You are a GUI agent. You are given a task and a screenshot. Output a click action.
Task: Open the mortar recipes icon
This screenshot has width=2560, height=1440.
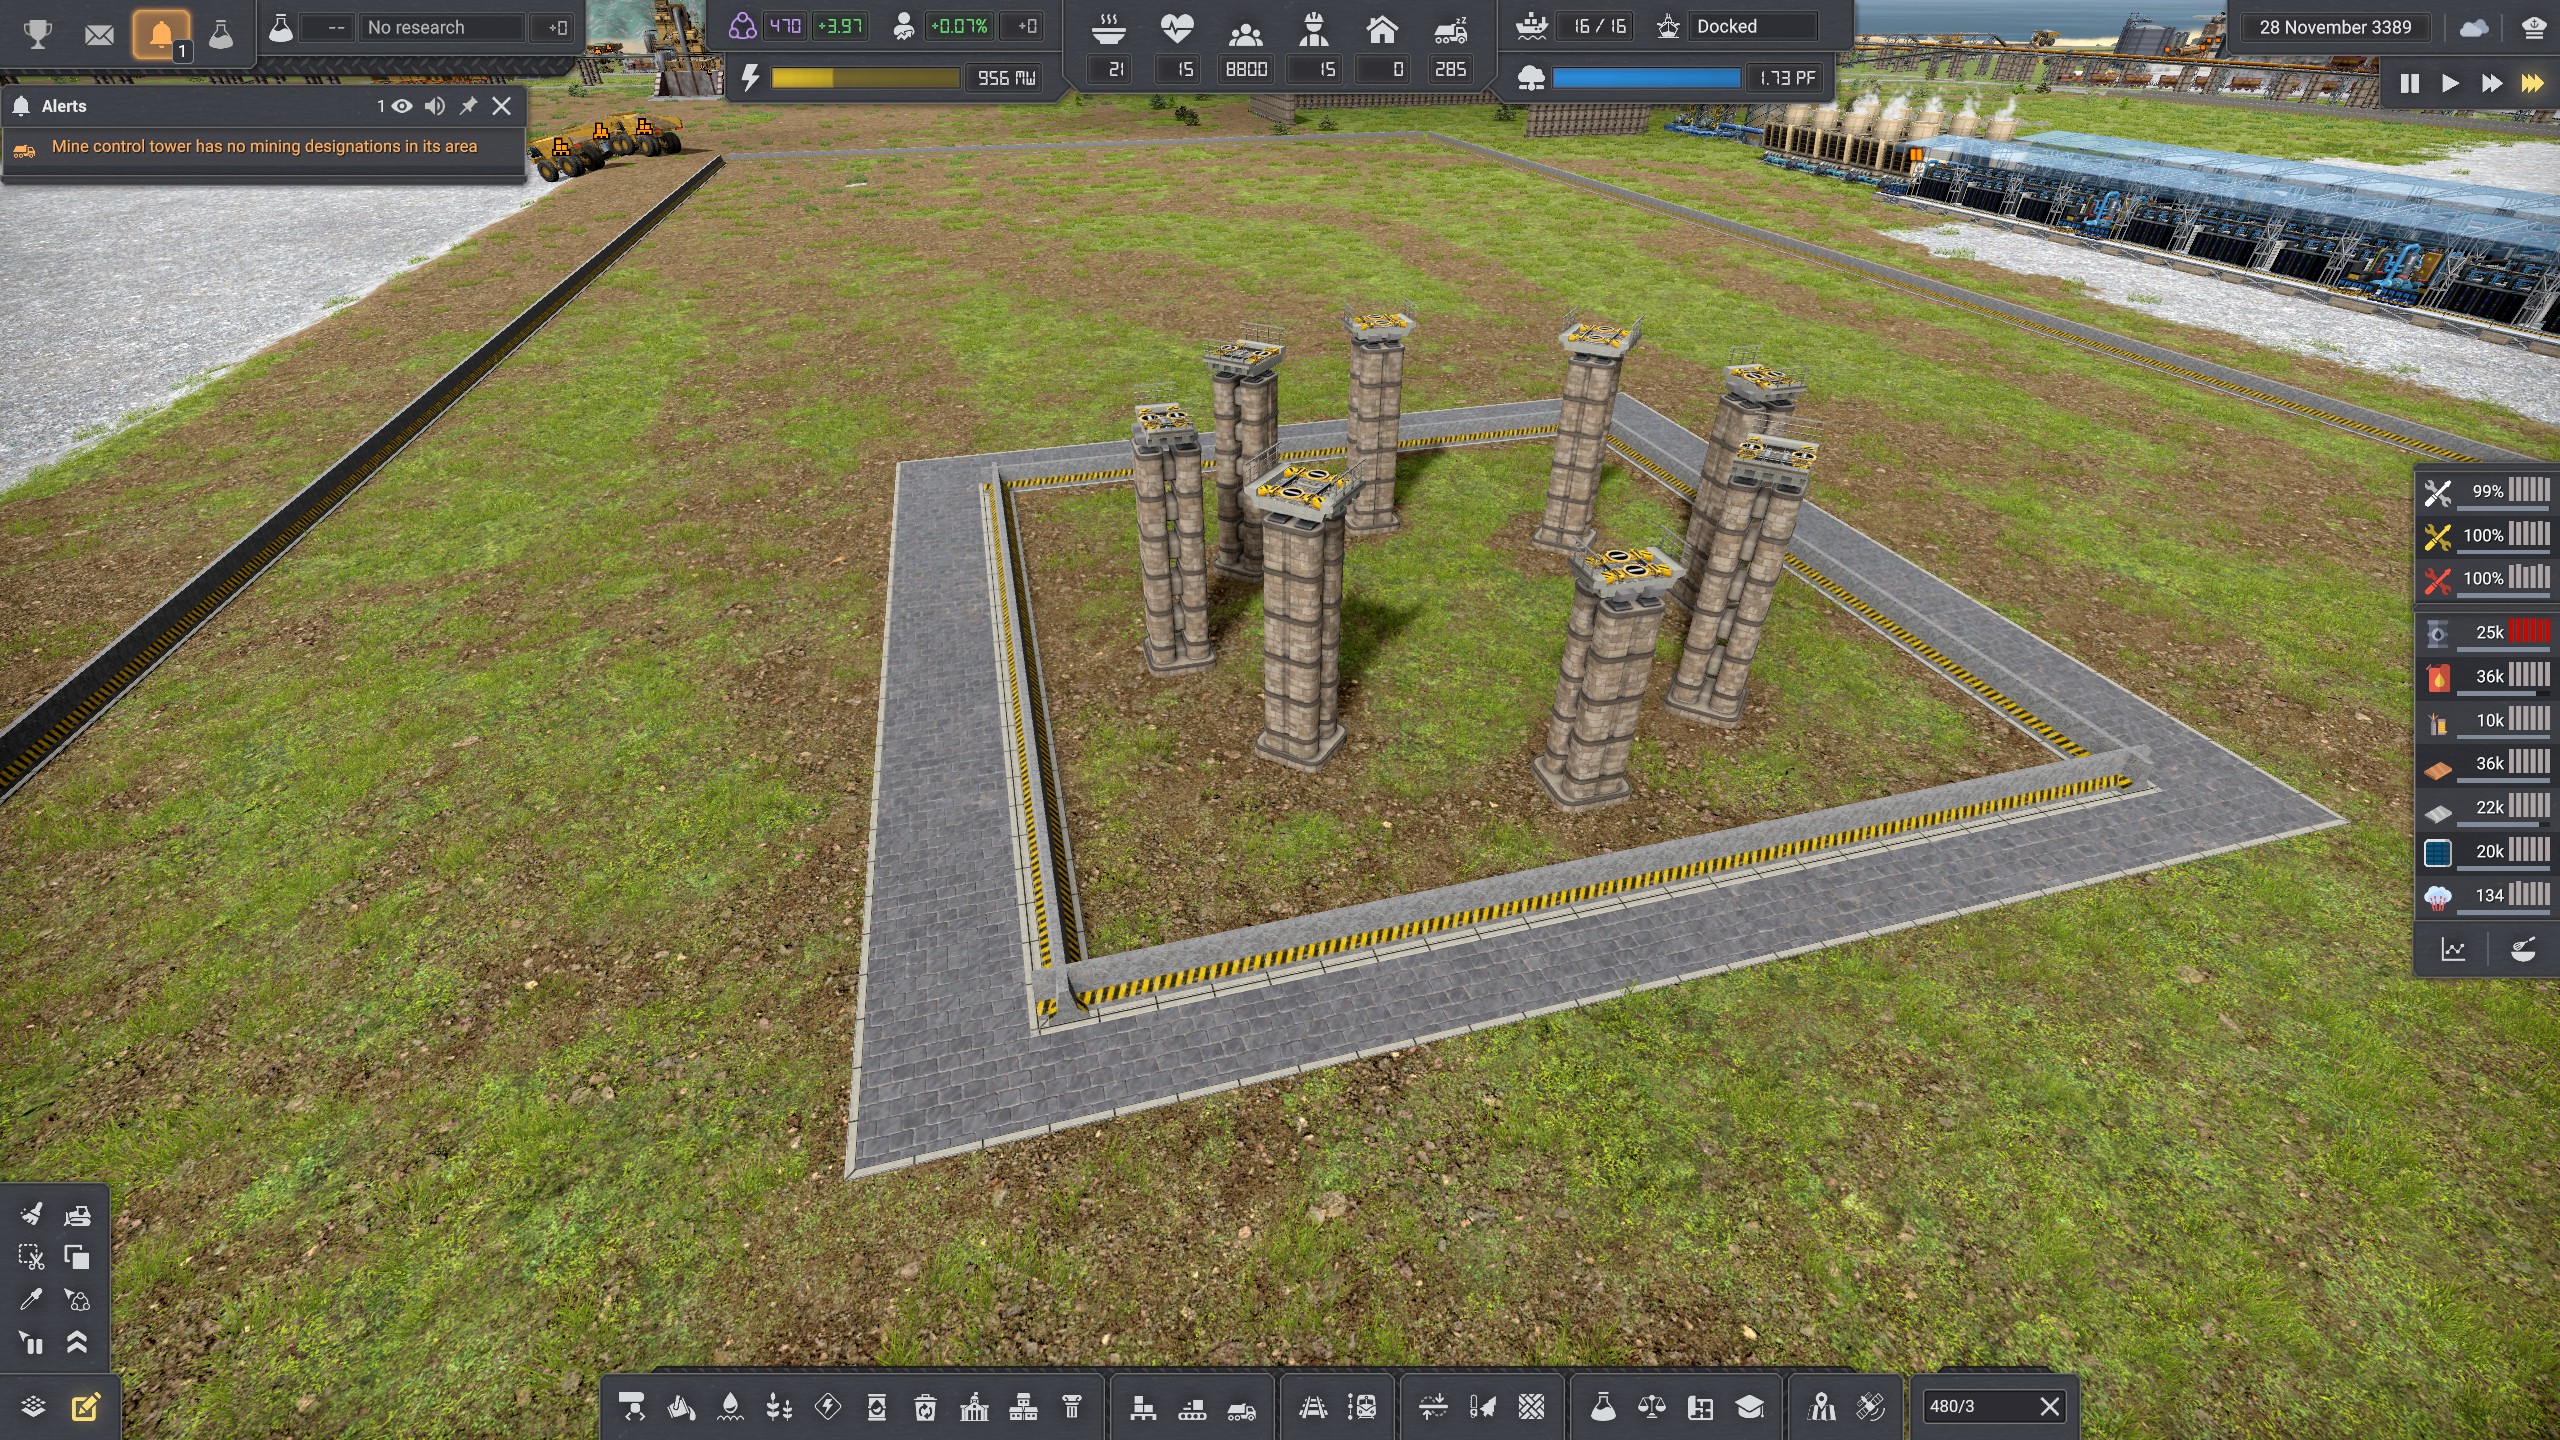2523,949
